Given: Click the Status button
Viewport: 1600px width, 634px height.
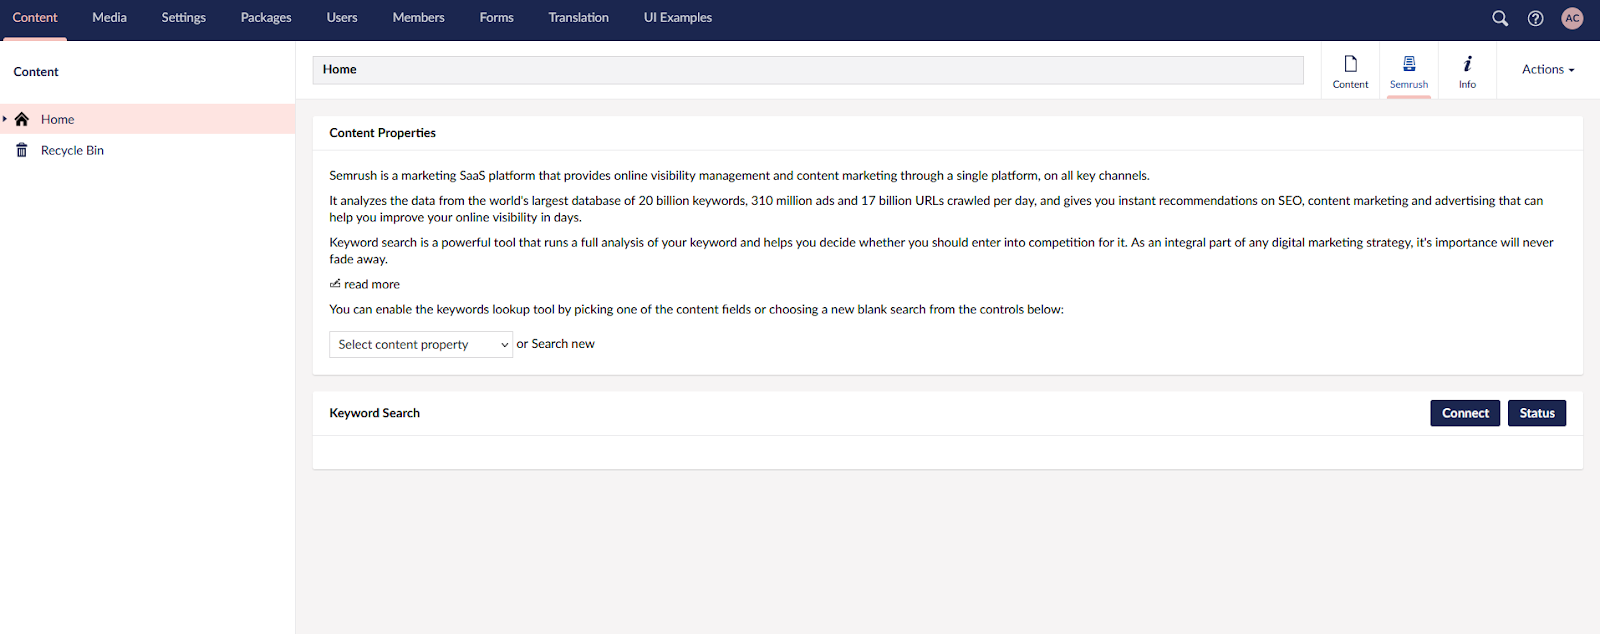Looking at the screenshot, I should coord(1537,413).
